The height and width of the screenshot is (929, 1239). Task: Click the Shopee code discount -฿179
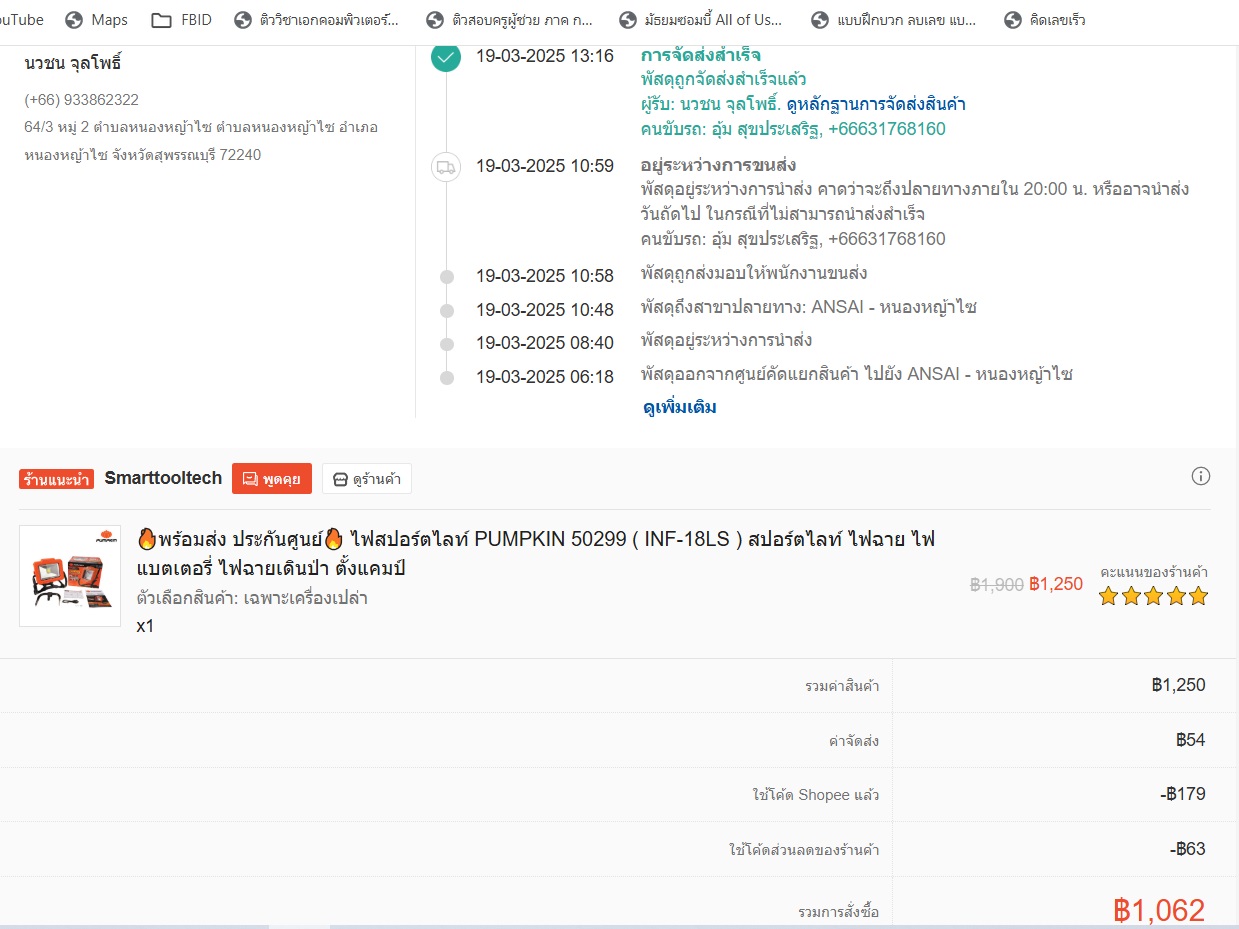tap(1183, 794)
